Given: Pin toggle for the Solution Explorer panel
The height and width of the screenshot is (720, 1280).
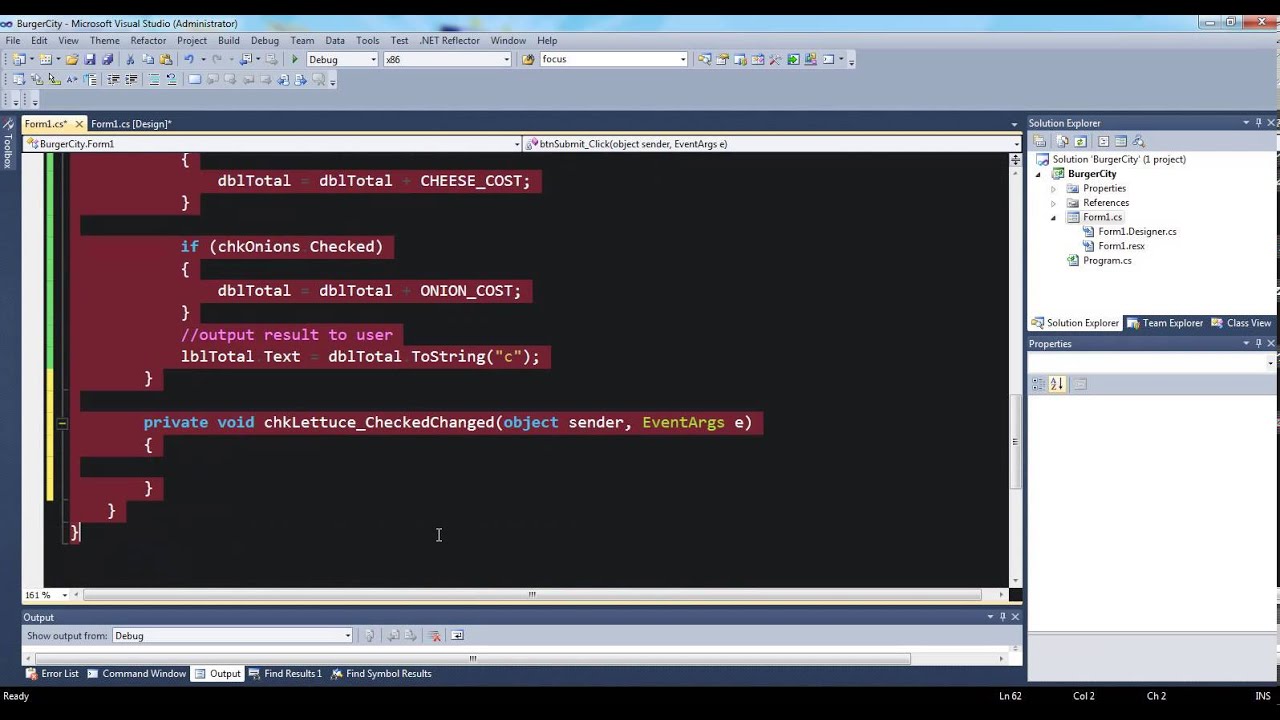Looking at the screenshot, I should (x=1258, y=123).
